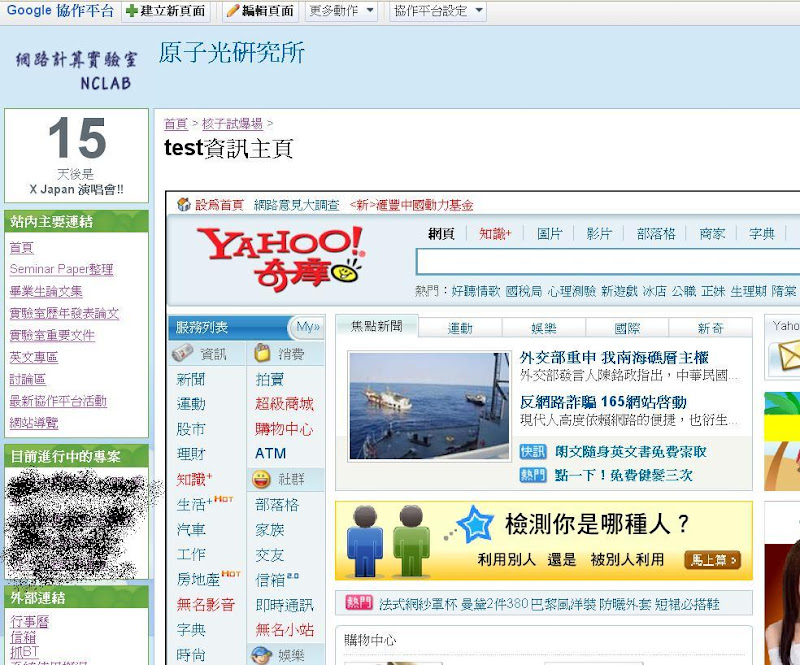
Task: Open the 網站導覽 sidebar link
Action: (34, 423)
